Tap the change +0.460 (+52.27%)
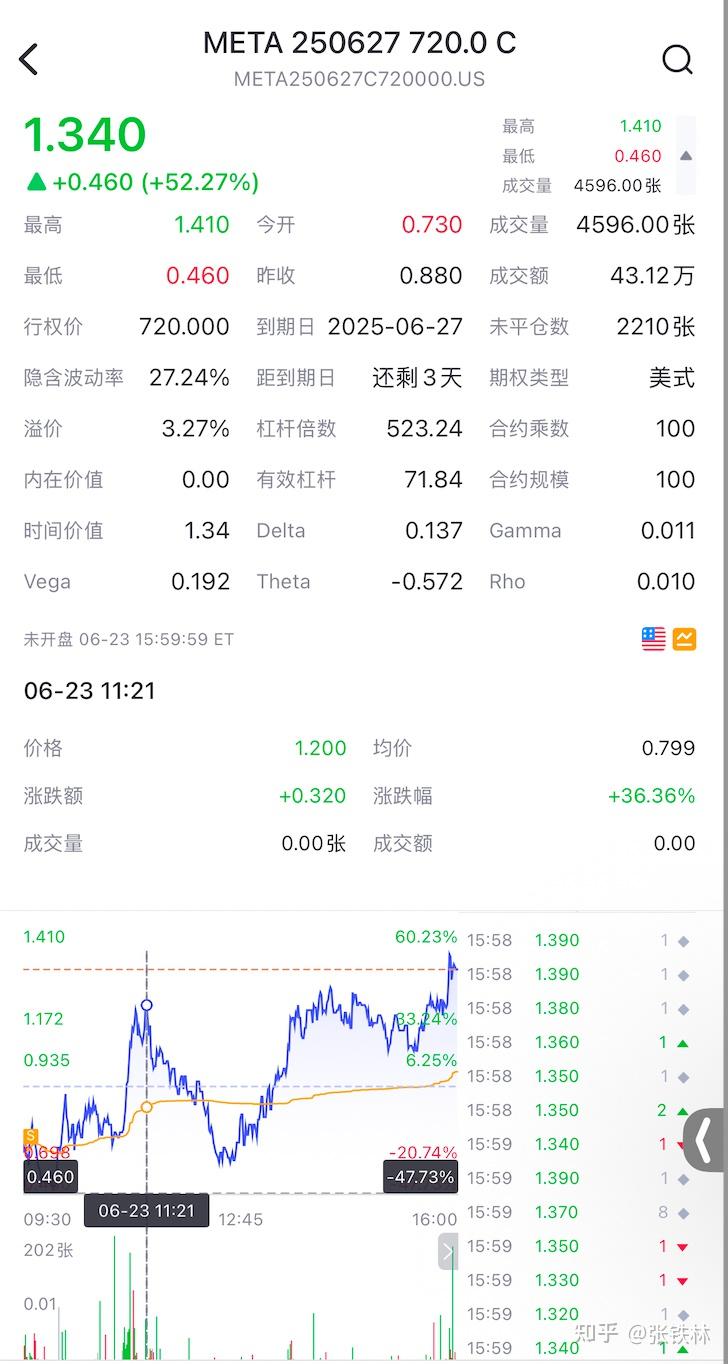The width and height of the screenshot is (728, 1364). pos(141,182)
